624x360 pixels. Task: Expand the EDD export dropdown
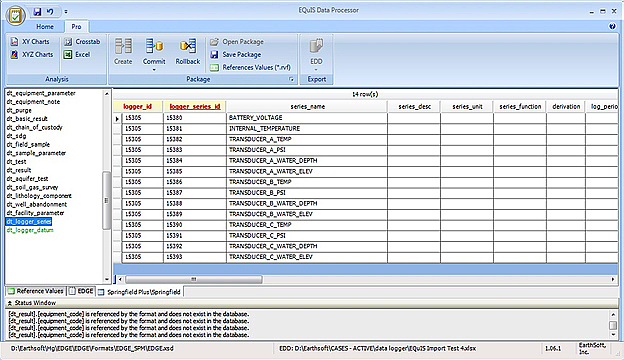click(x=316, y=70)
